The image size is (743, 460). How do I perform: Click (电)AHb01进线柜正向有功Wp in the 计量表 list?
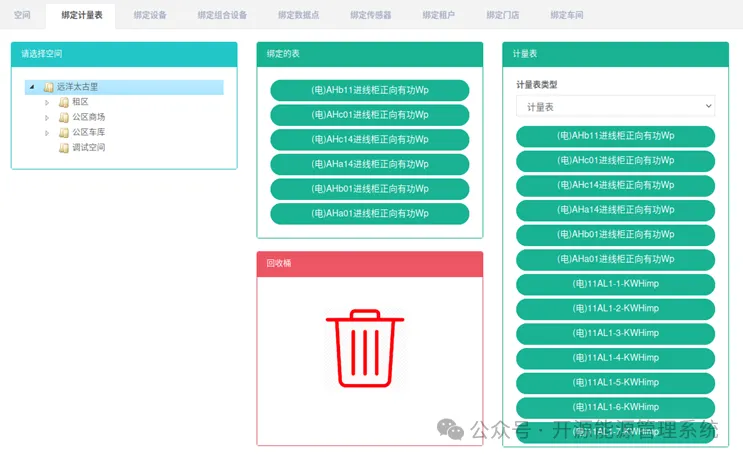[616, 235]
